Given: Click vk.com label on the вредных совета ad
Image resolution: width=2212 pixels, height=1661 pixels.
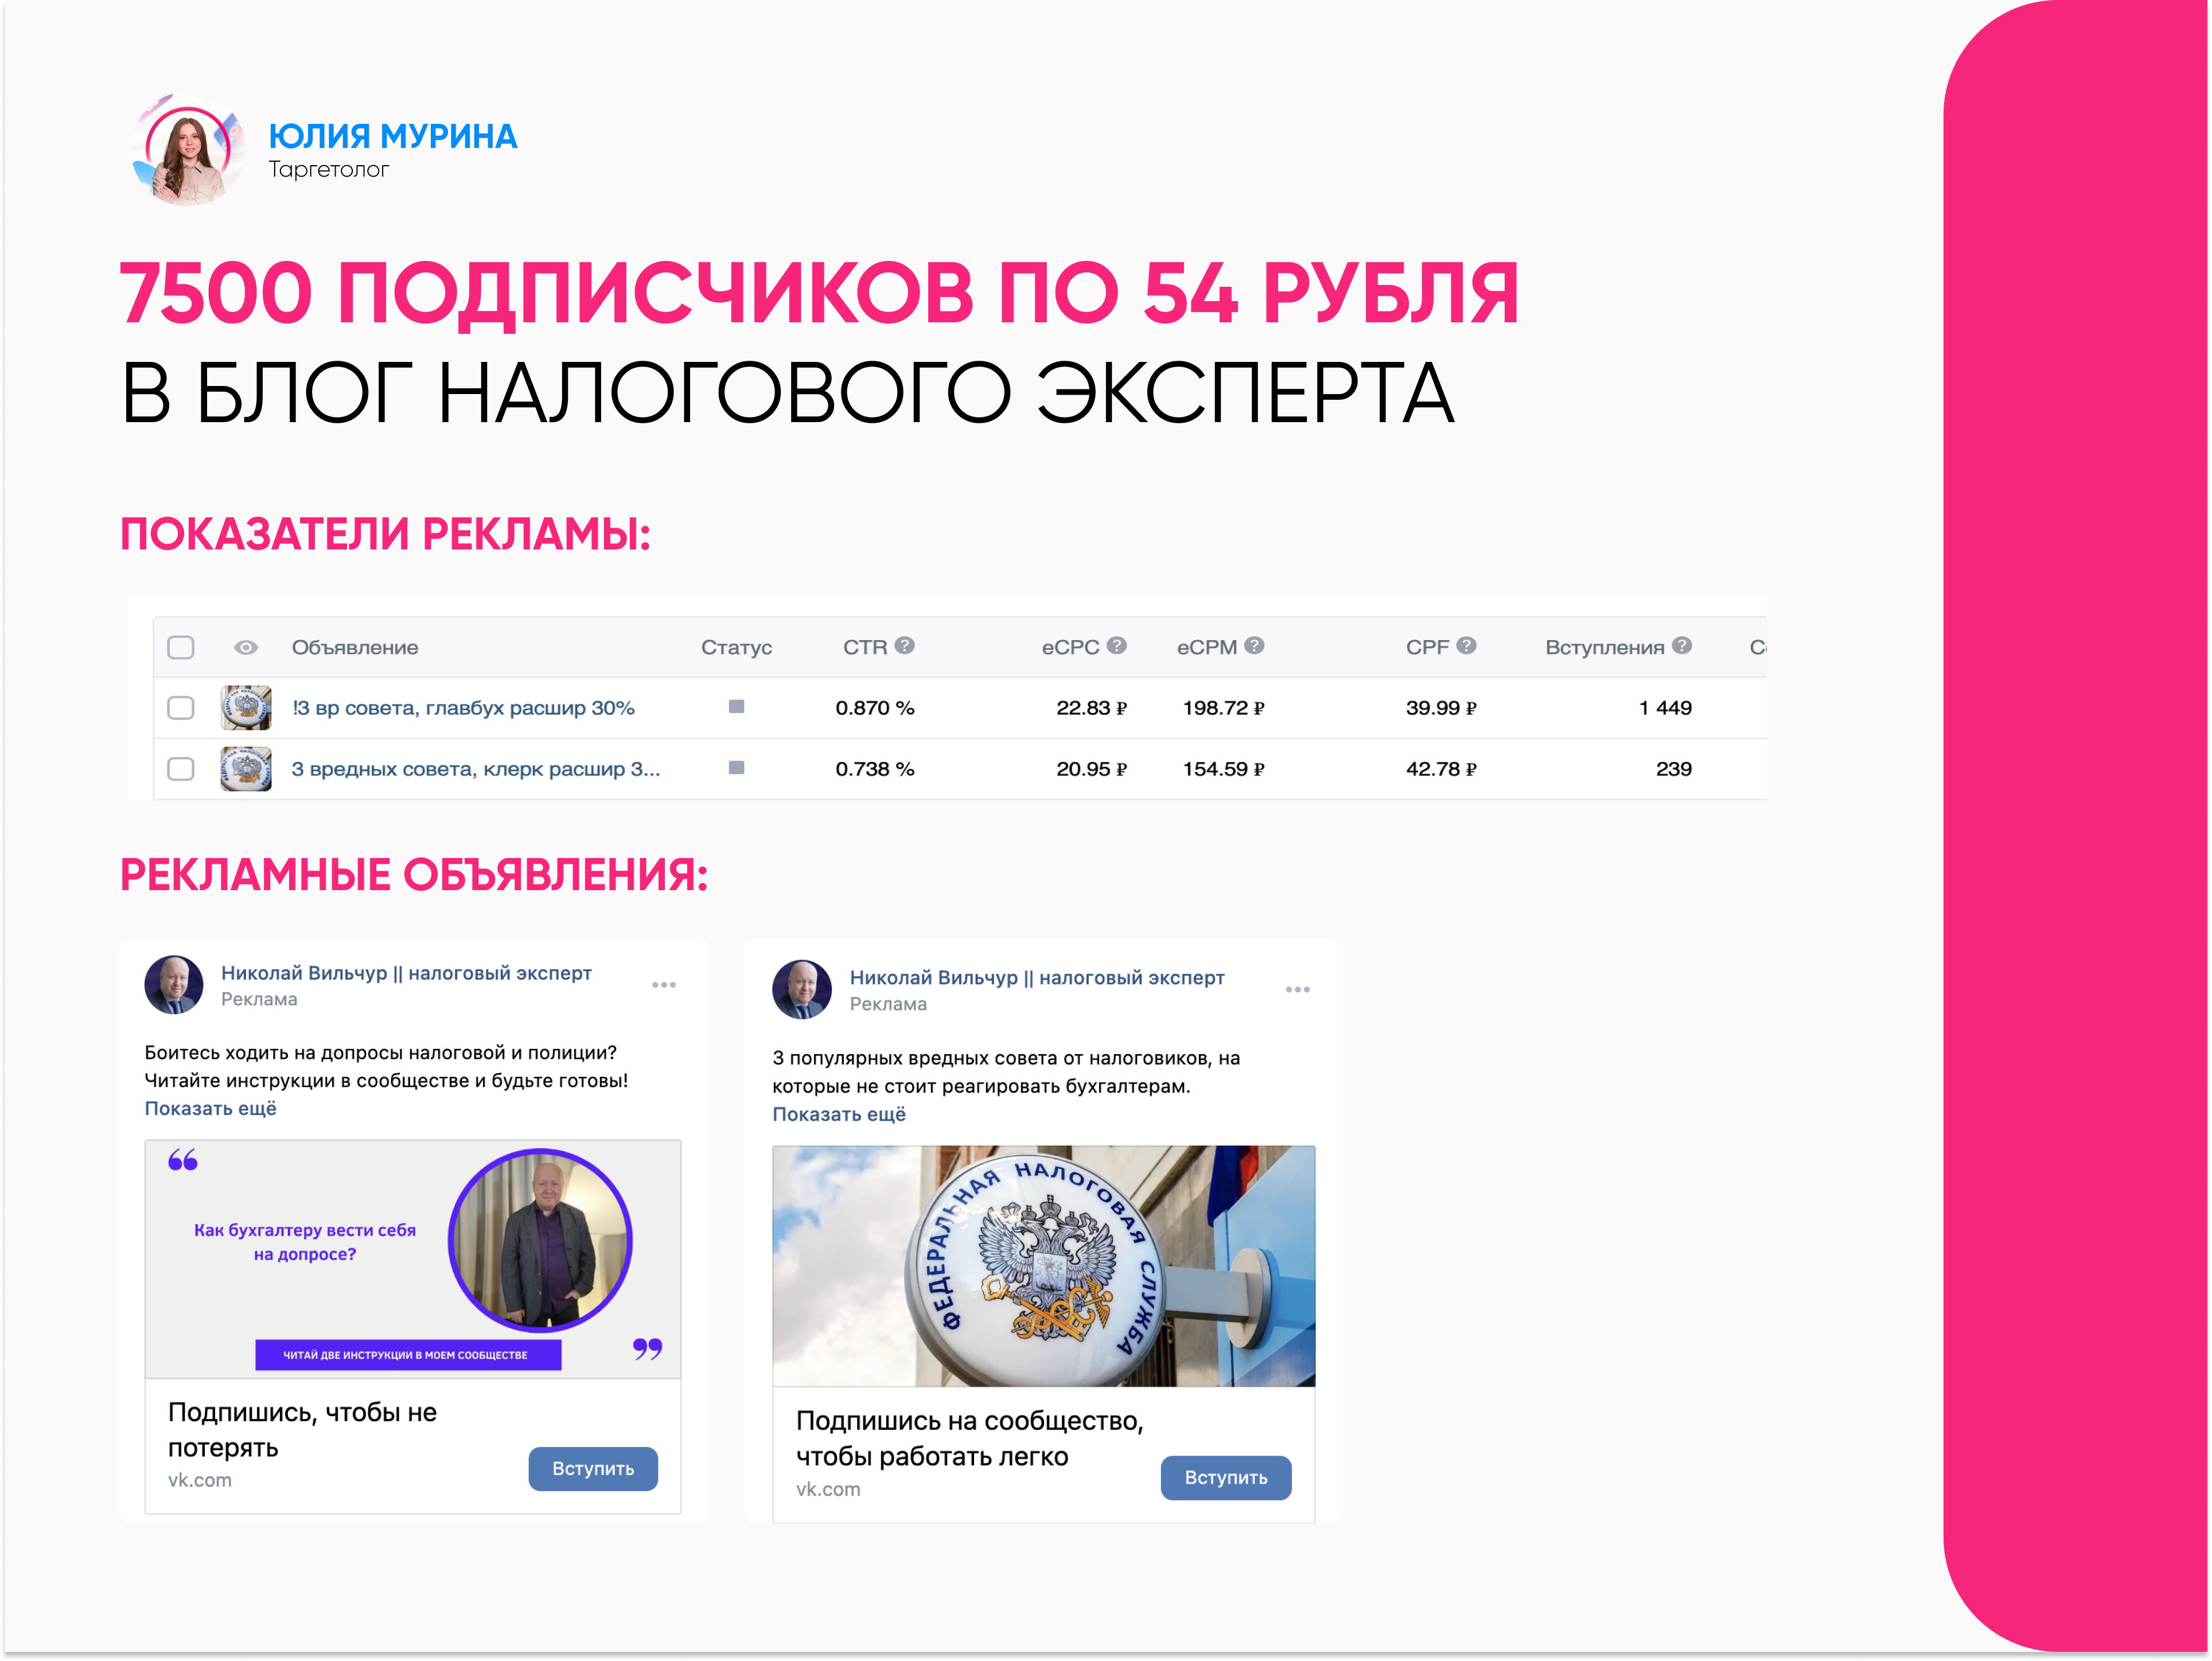Looking at the screenshot, I should pyautogui.click(x=828, y=1490).
